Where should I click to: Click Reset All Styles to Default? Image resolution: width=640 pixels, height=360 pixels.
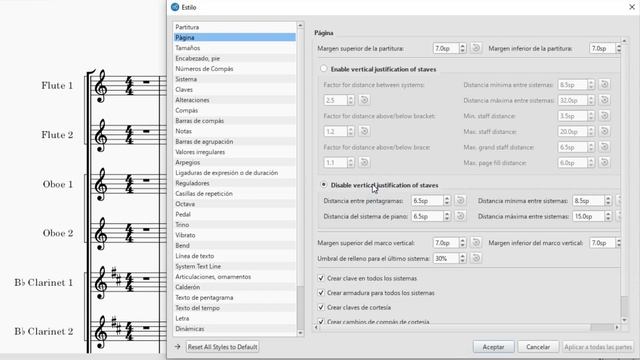[222, 347]
